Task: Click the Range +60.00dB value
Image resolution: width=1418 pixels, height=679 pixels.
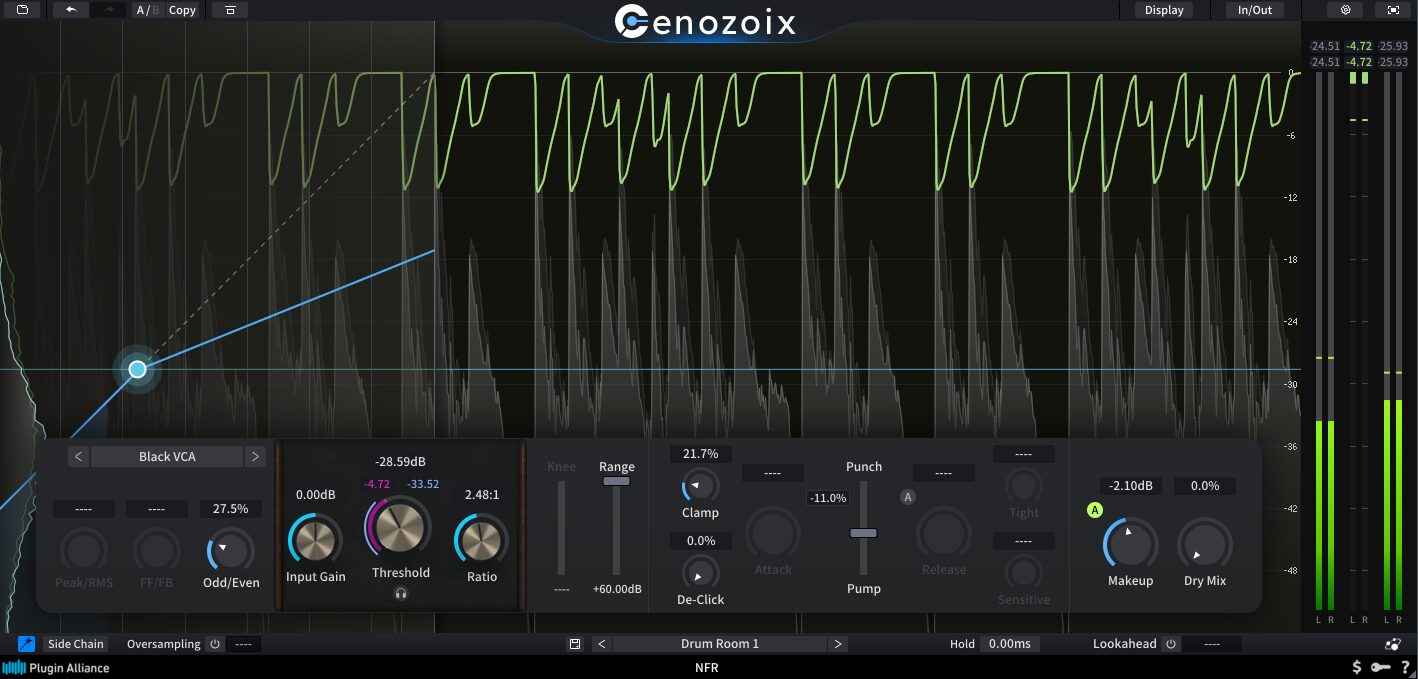Action: coord(617,590)
